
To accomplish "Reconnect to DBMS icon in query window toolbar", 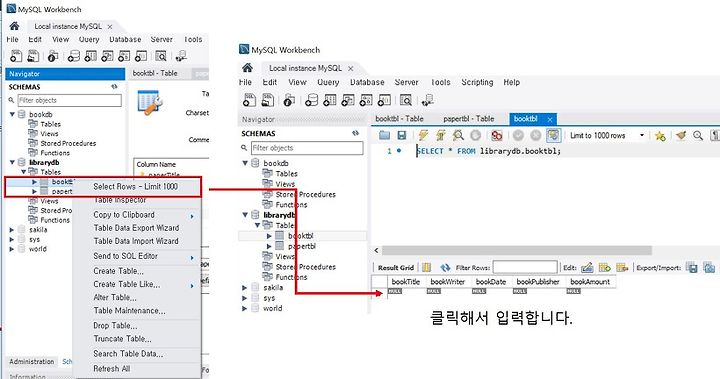I will [x=428, y=100].
